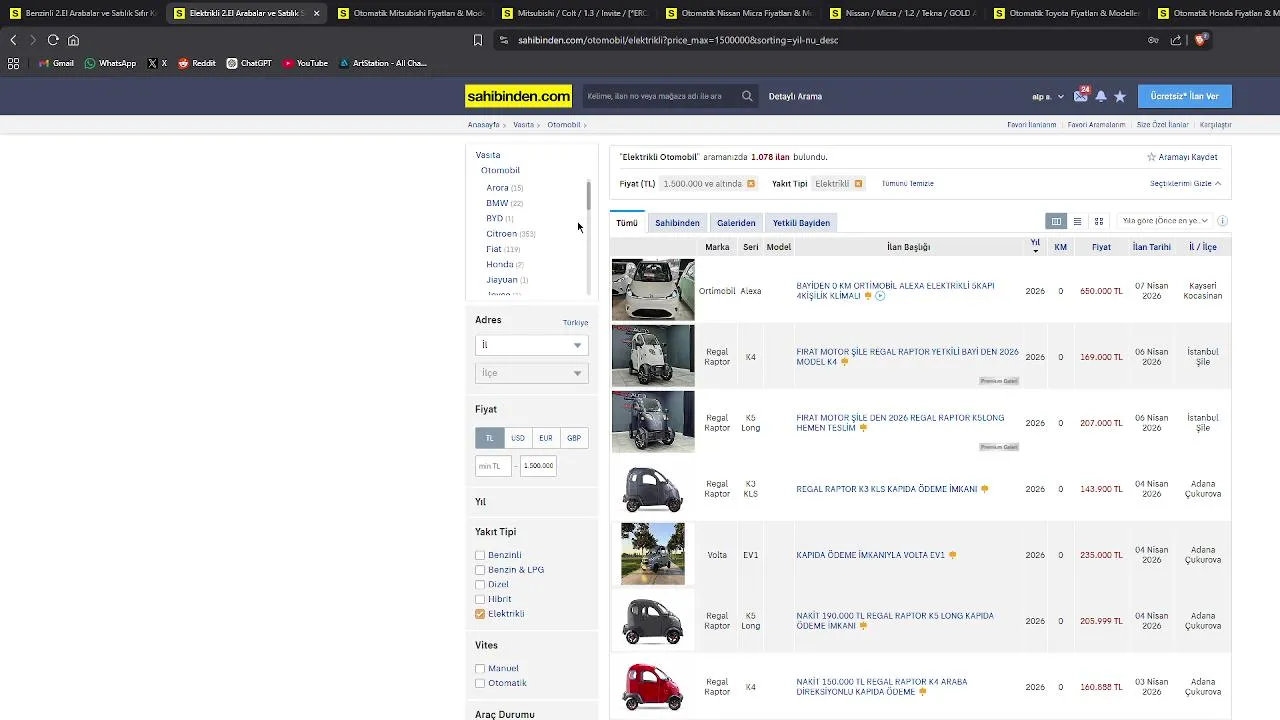The height and width of the screenshot is (720, 1280).
Task: Click the search magnifier icon
Action: tap(747, 96)
